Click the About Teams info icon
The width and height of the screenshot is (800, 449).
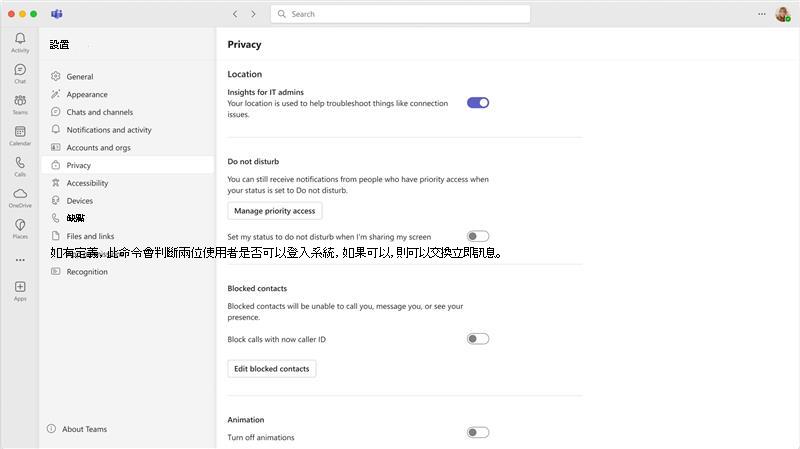(52, 429)
